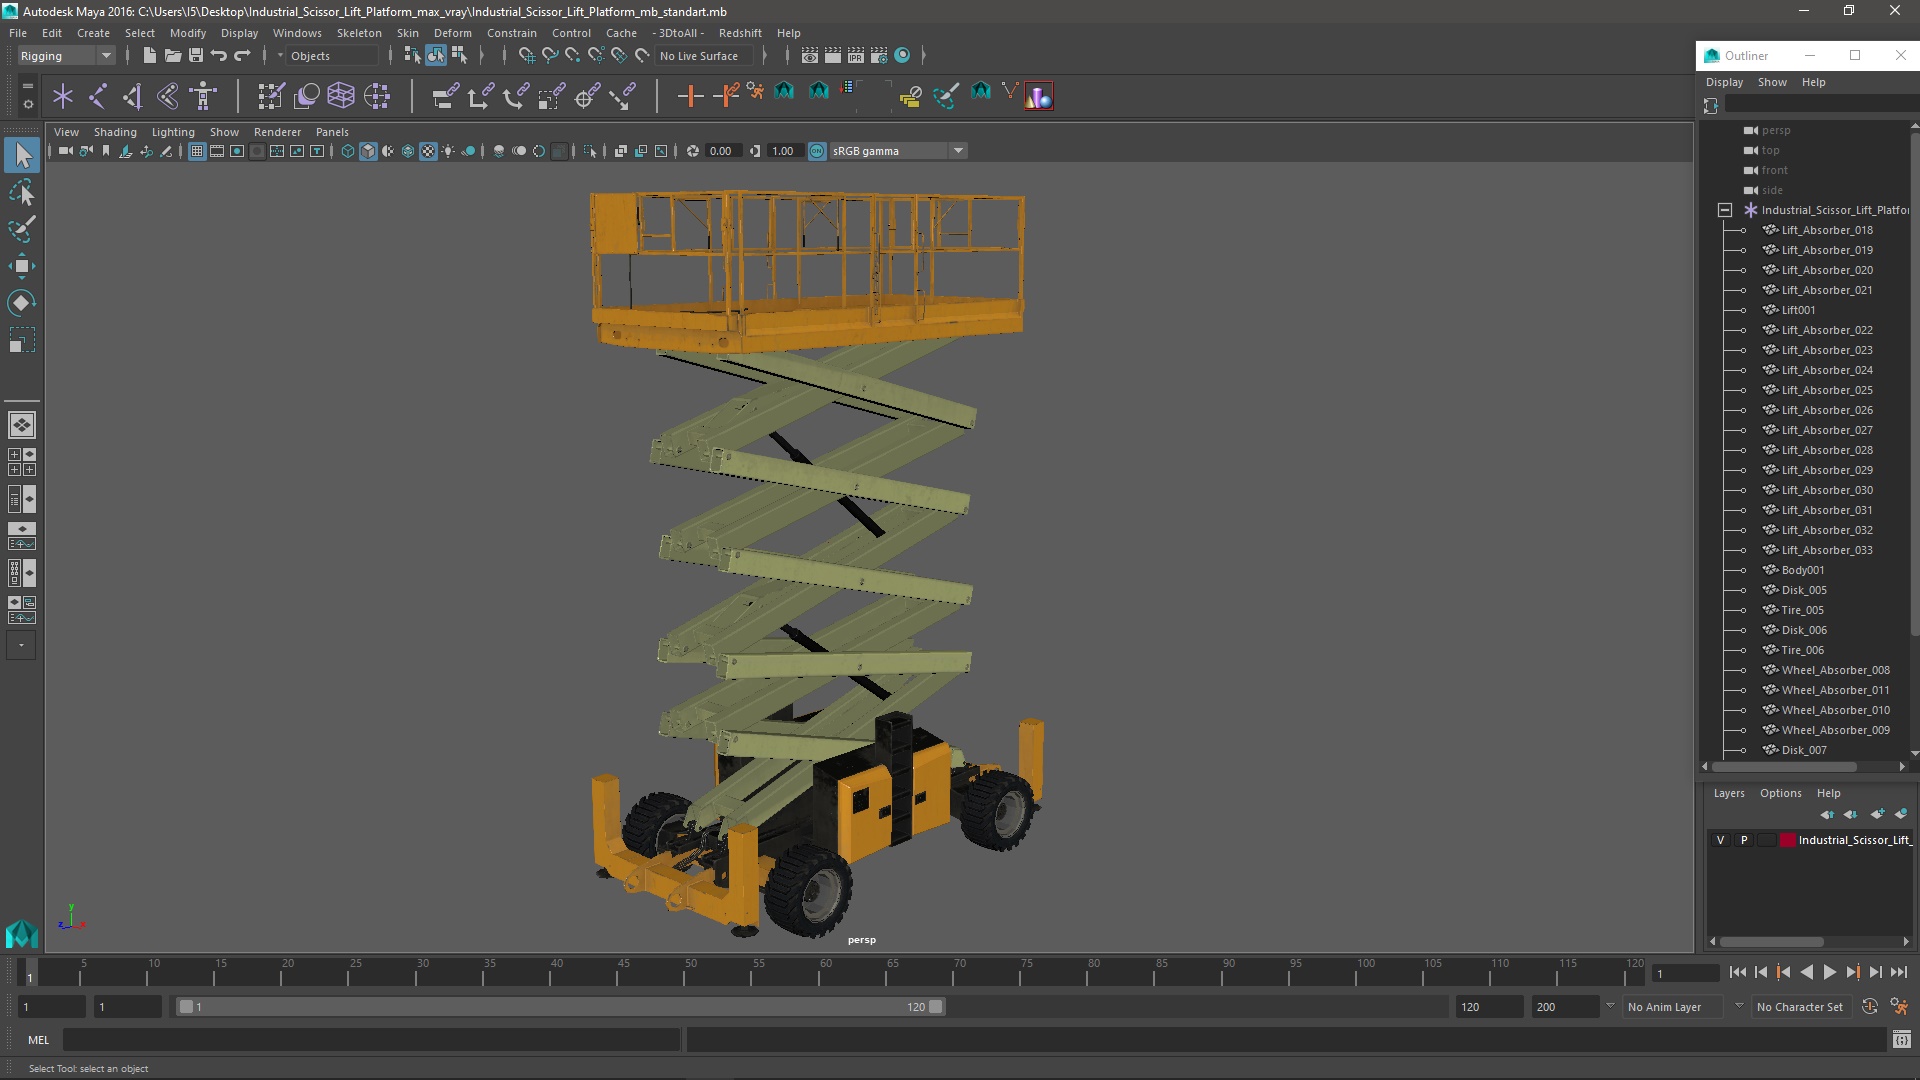Activate the Lasso select tool
The width and height of the screenshot is (1920, 1080).
point(22,192)
